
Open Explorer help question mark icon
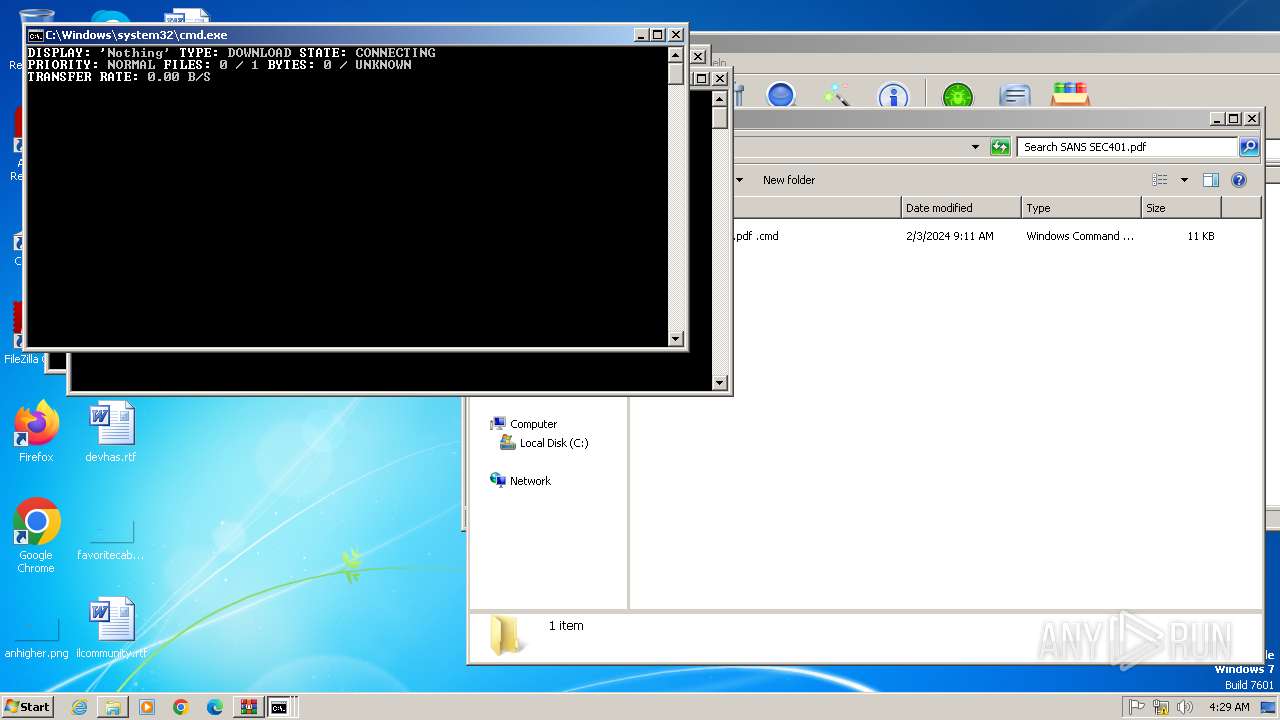tap(1239, 180)
